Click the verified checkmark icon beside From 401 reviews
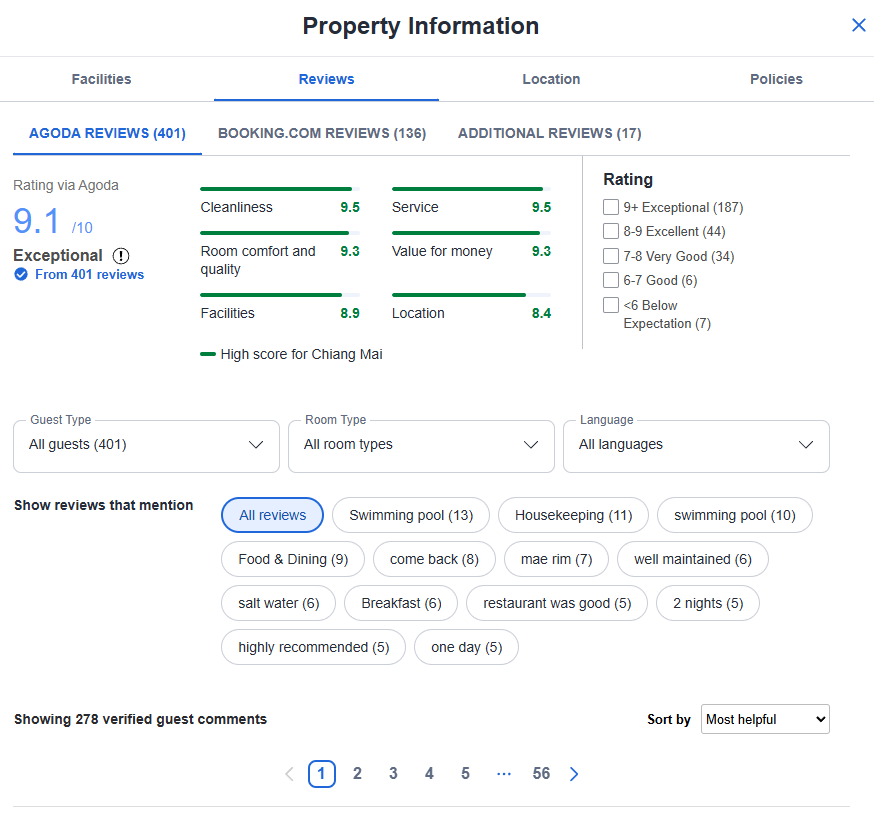Image resolution: width=874 pixels, height=814 pixels. [21, 275]
